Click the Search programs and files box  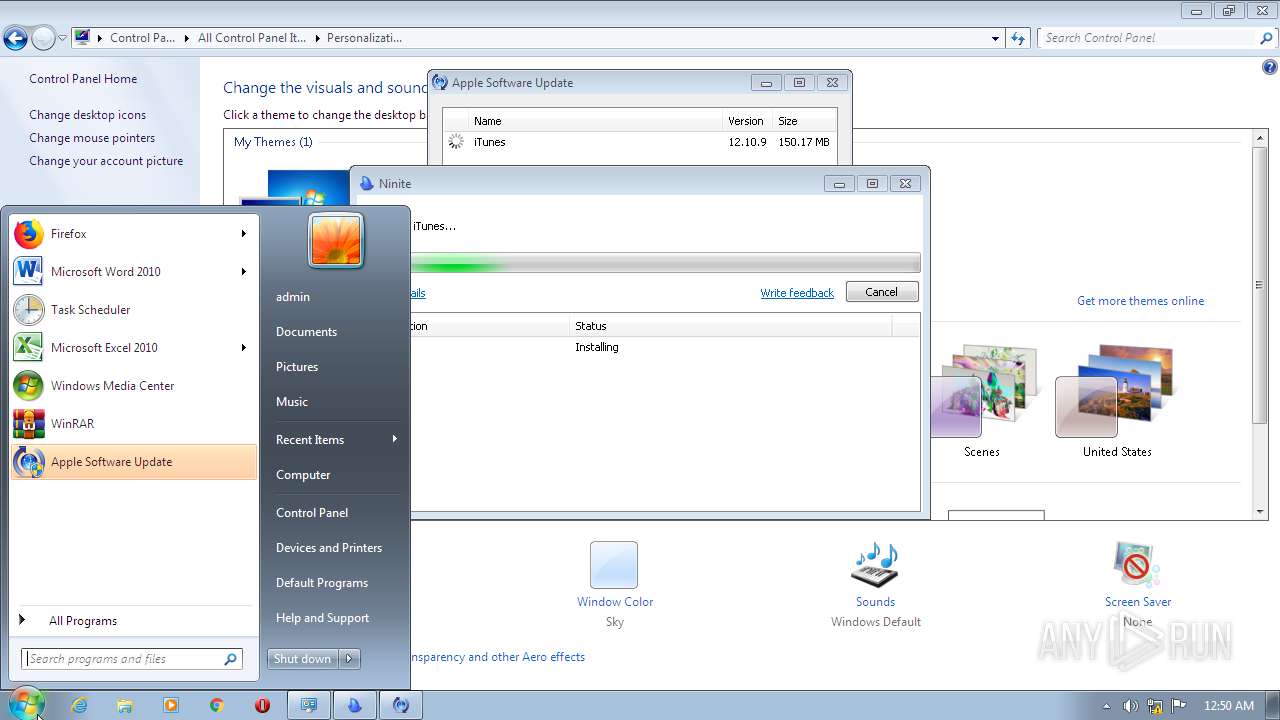pyautogui.click(x=132, y=659)
